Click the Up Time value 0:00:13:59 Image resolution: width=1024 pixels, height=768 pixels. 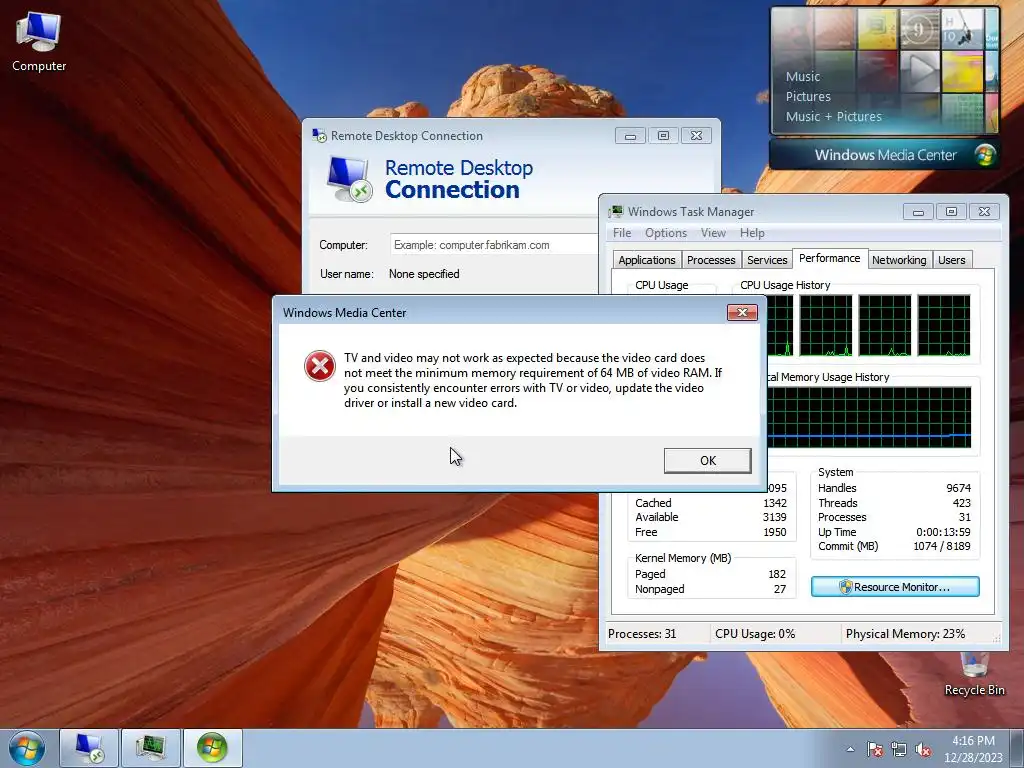coord(943,532)
